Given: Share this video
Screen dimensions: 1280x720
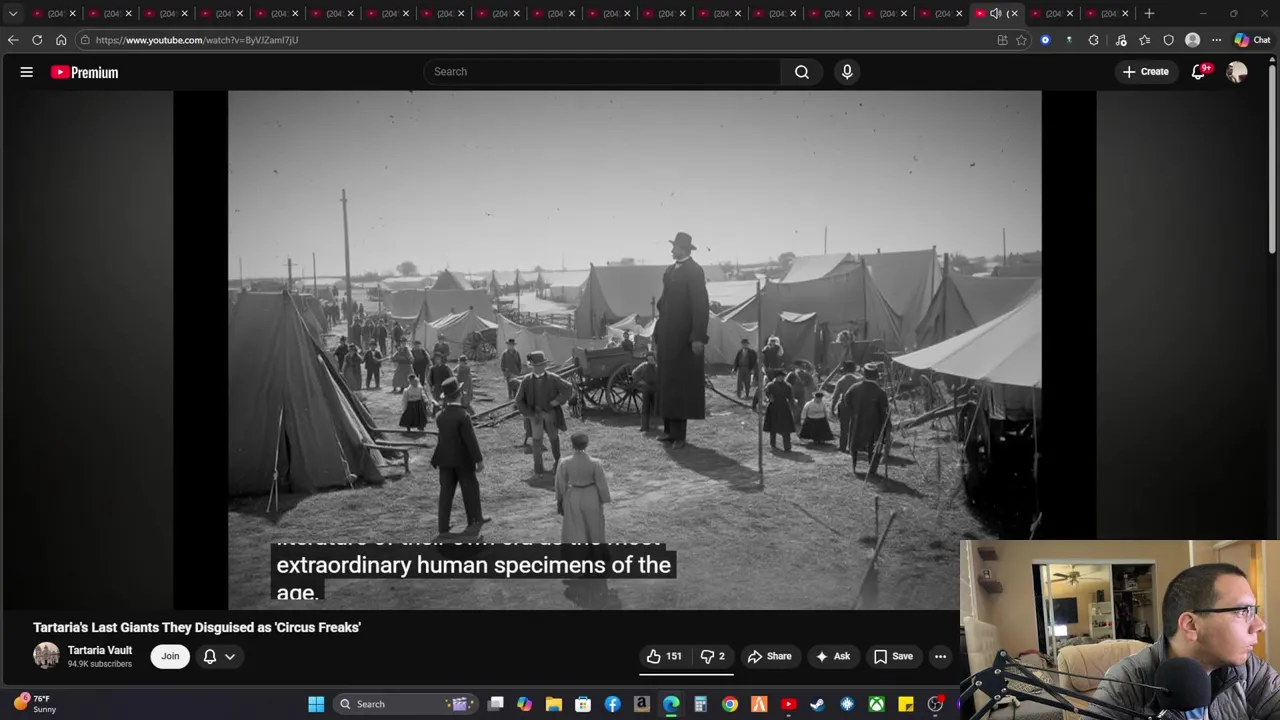Looking at the screenshot, I should [769, 657].
